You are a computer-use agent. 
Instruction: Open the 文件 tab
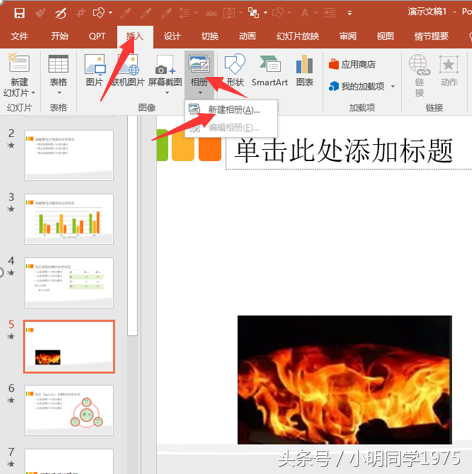[19, 36]
